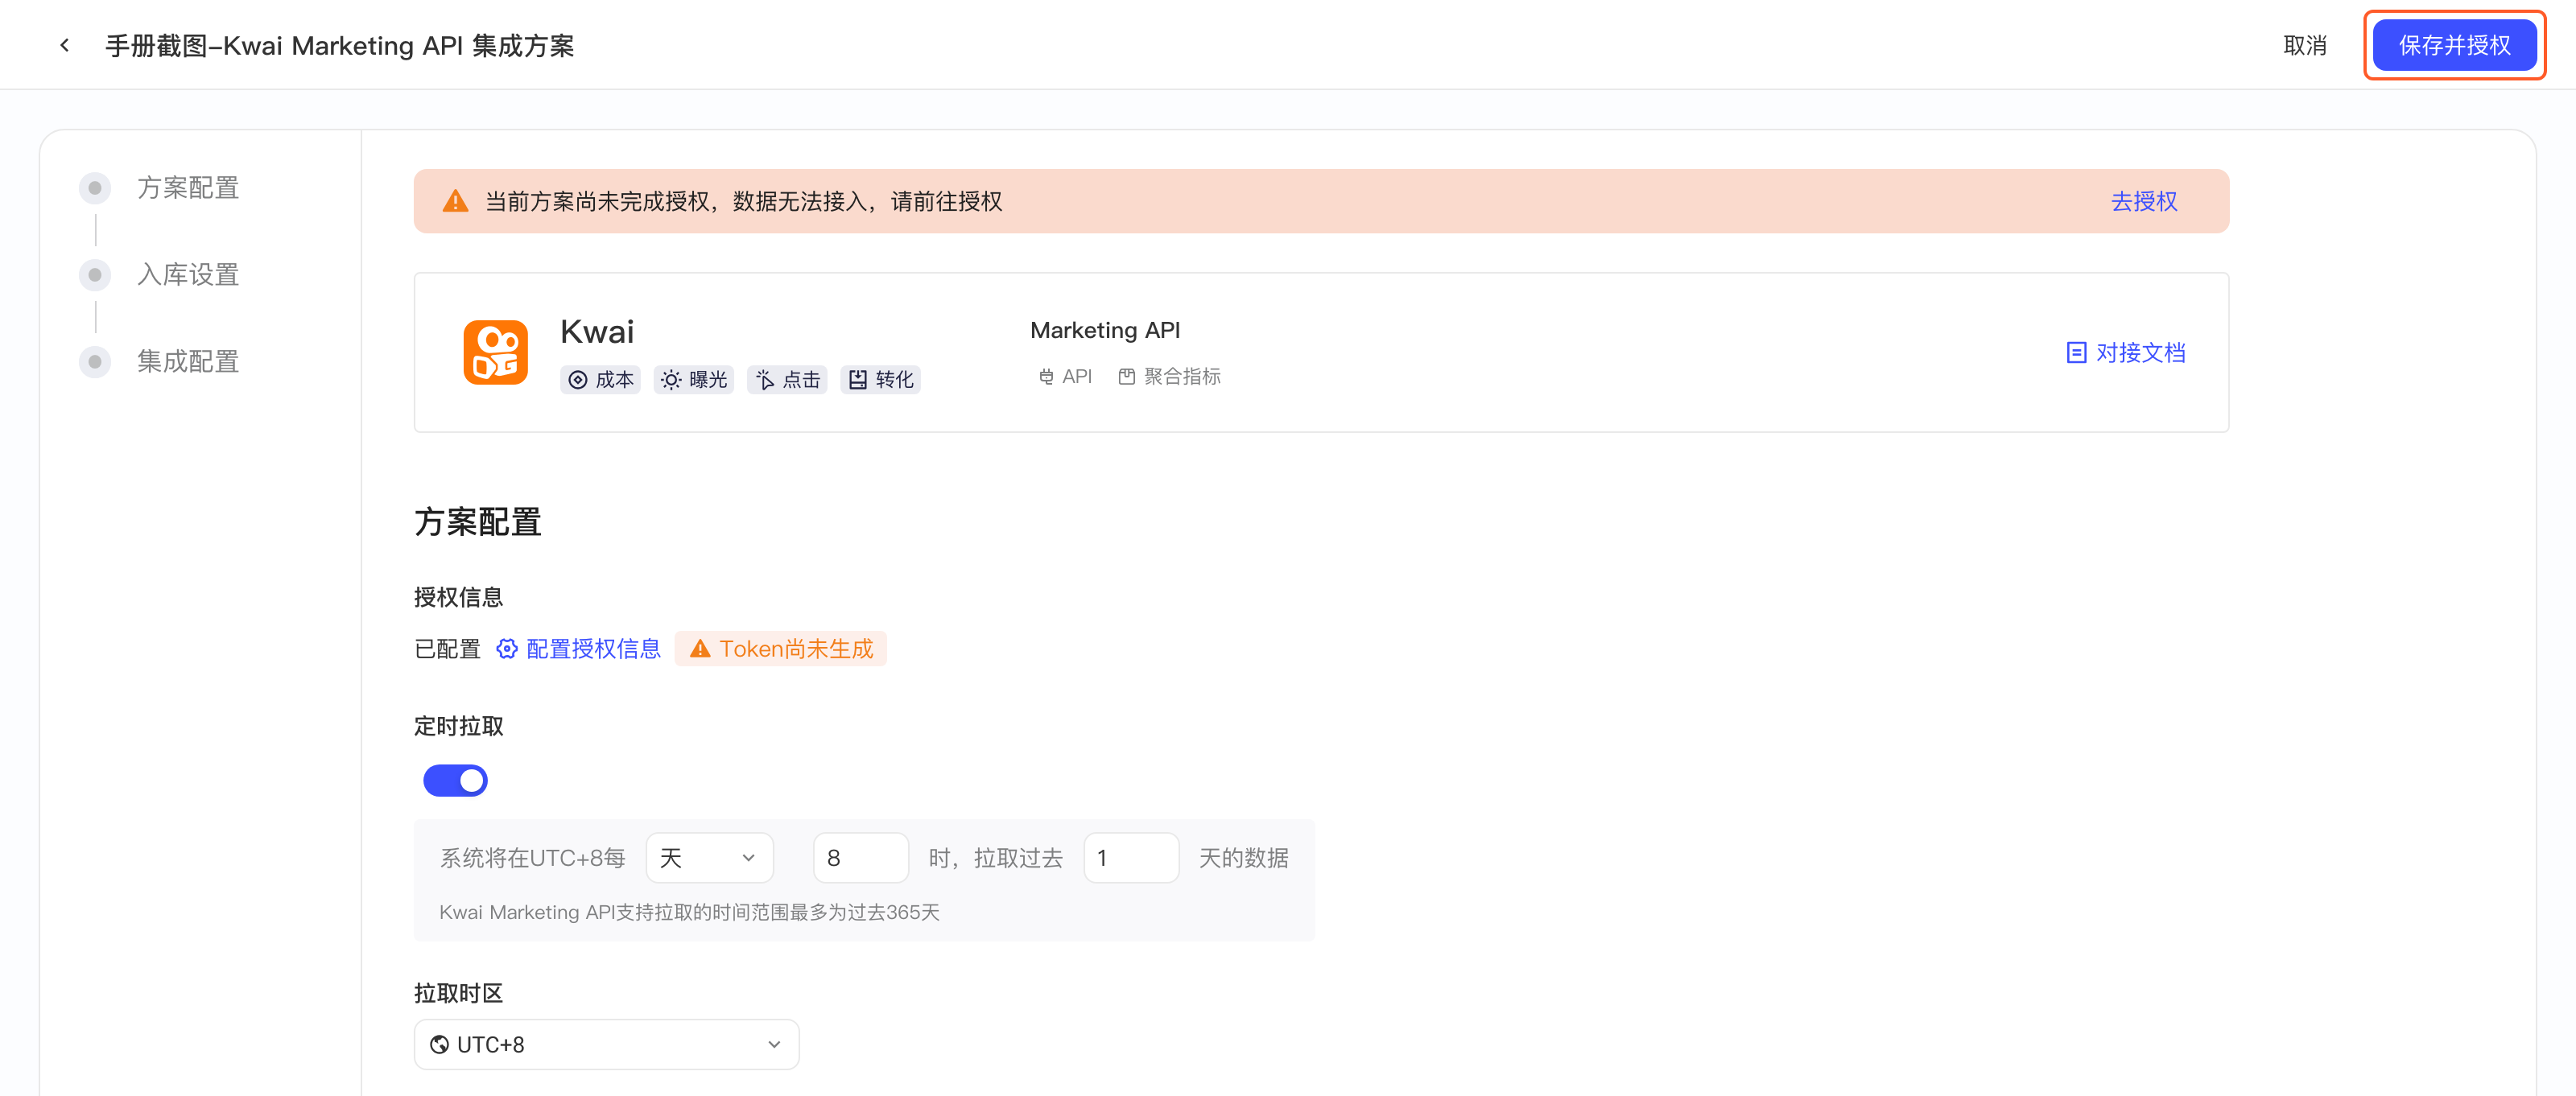The image size is (2576, 1096).
Task: Click the warning triangle in banner
Action: point(455,201)
